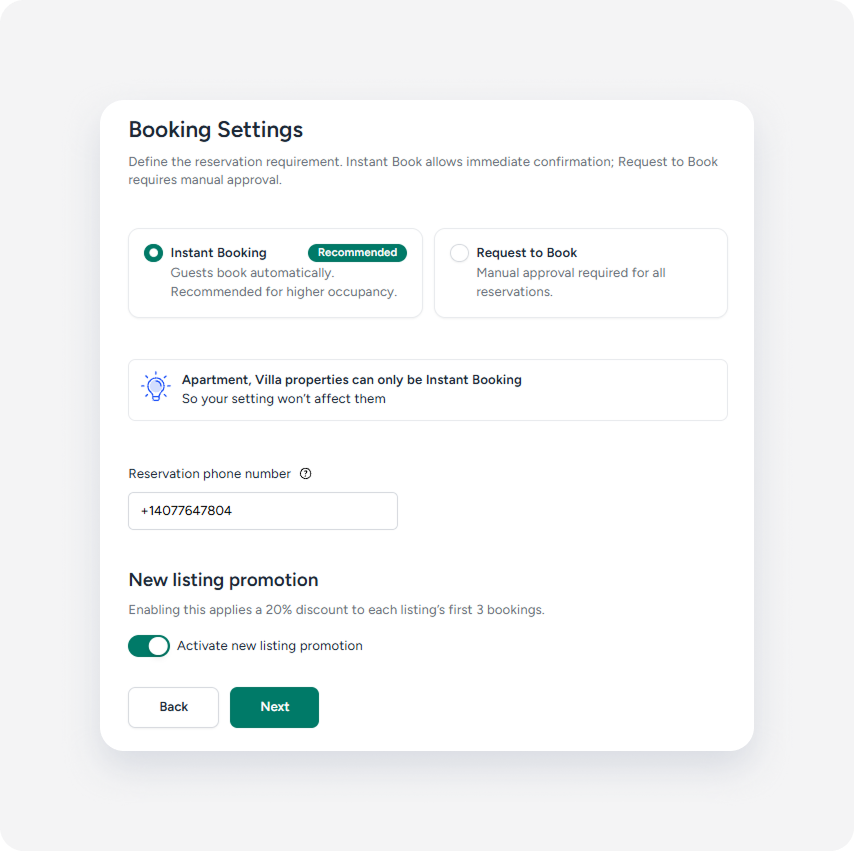The width and height of the screenshot is (854, 851).
Task: Go back with the Back button
Action: (174, 707)
